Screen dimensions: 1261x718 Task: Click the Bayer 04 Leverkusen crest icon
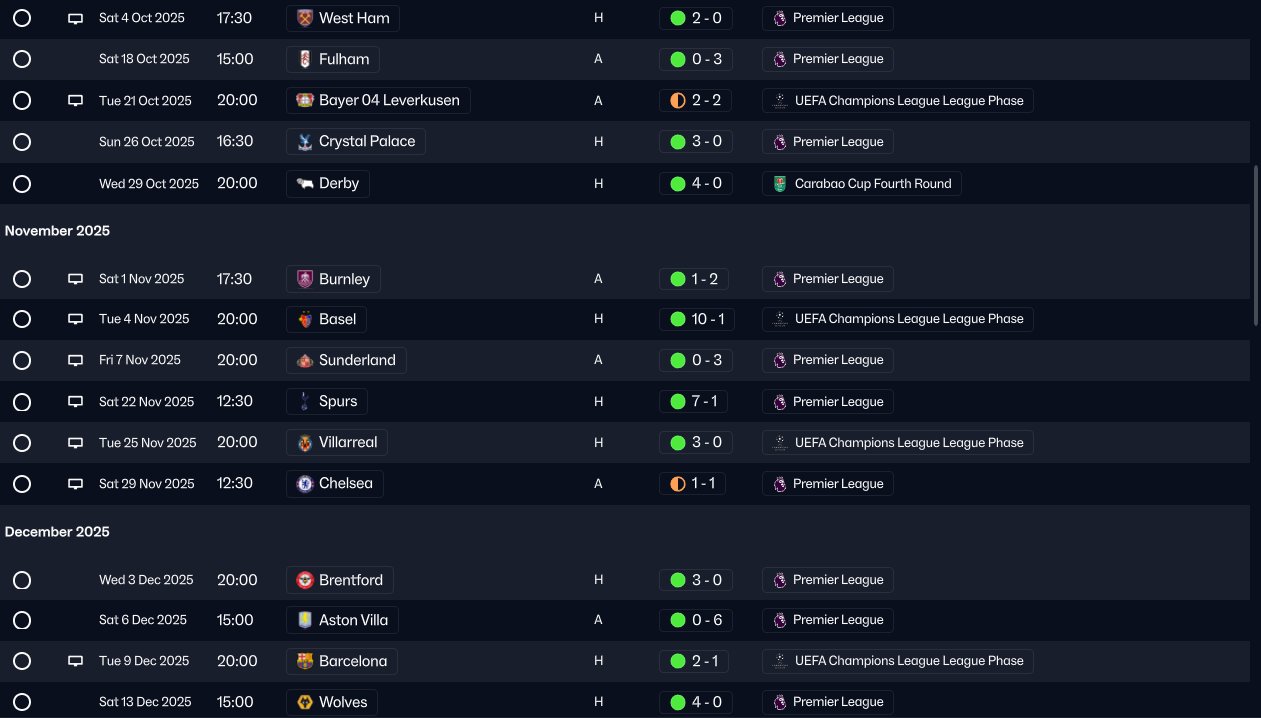tap(305, 100)
